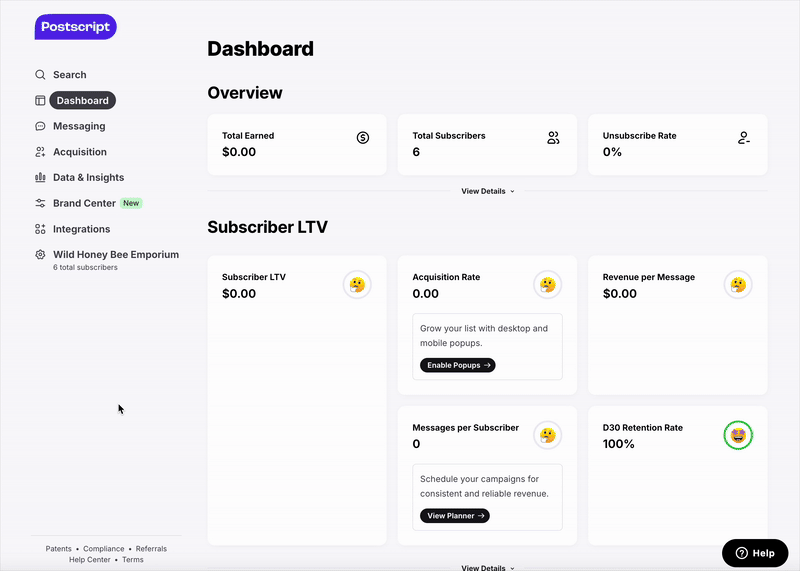
Task: Open the Messaging section
Action: pos(79,126)
